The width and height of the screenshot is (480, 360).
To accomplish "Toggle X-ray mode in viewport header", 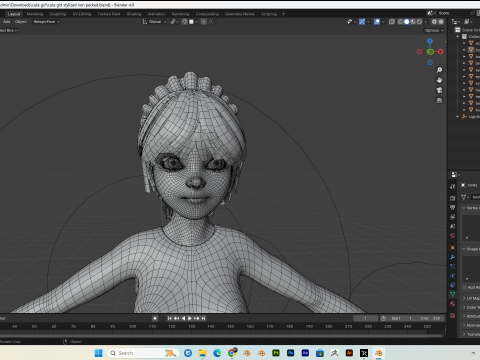I will pos(392,22).
